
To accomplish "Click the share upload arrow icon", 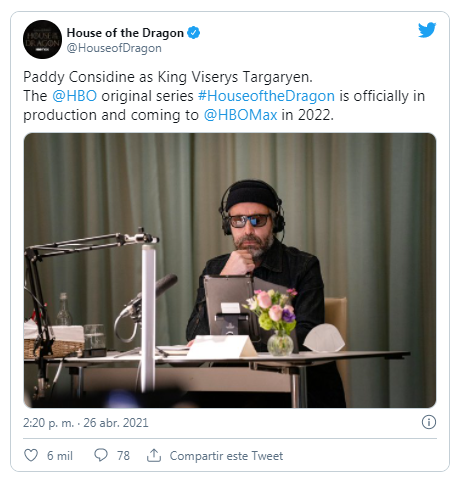I will tap(154, 455).
